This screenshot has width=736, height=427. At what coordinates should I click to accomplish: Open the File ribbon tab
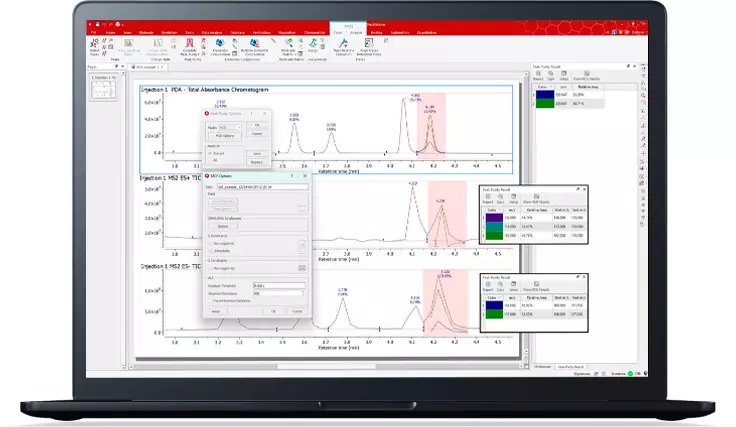(x=93, y=32)
